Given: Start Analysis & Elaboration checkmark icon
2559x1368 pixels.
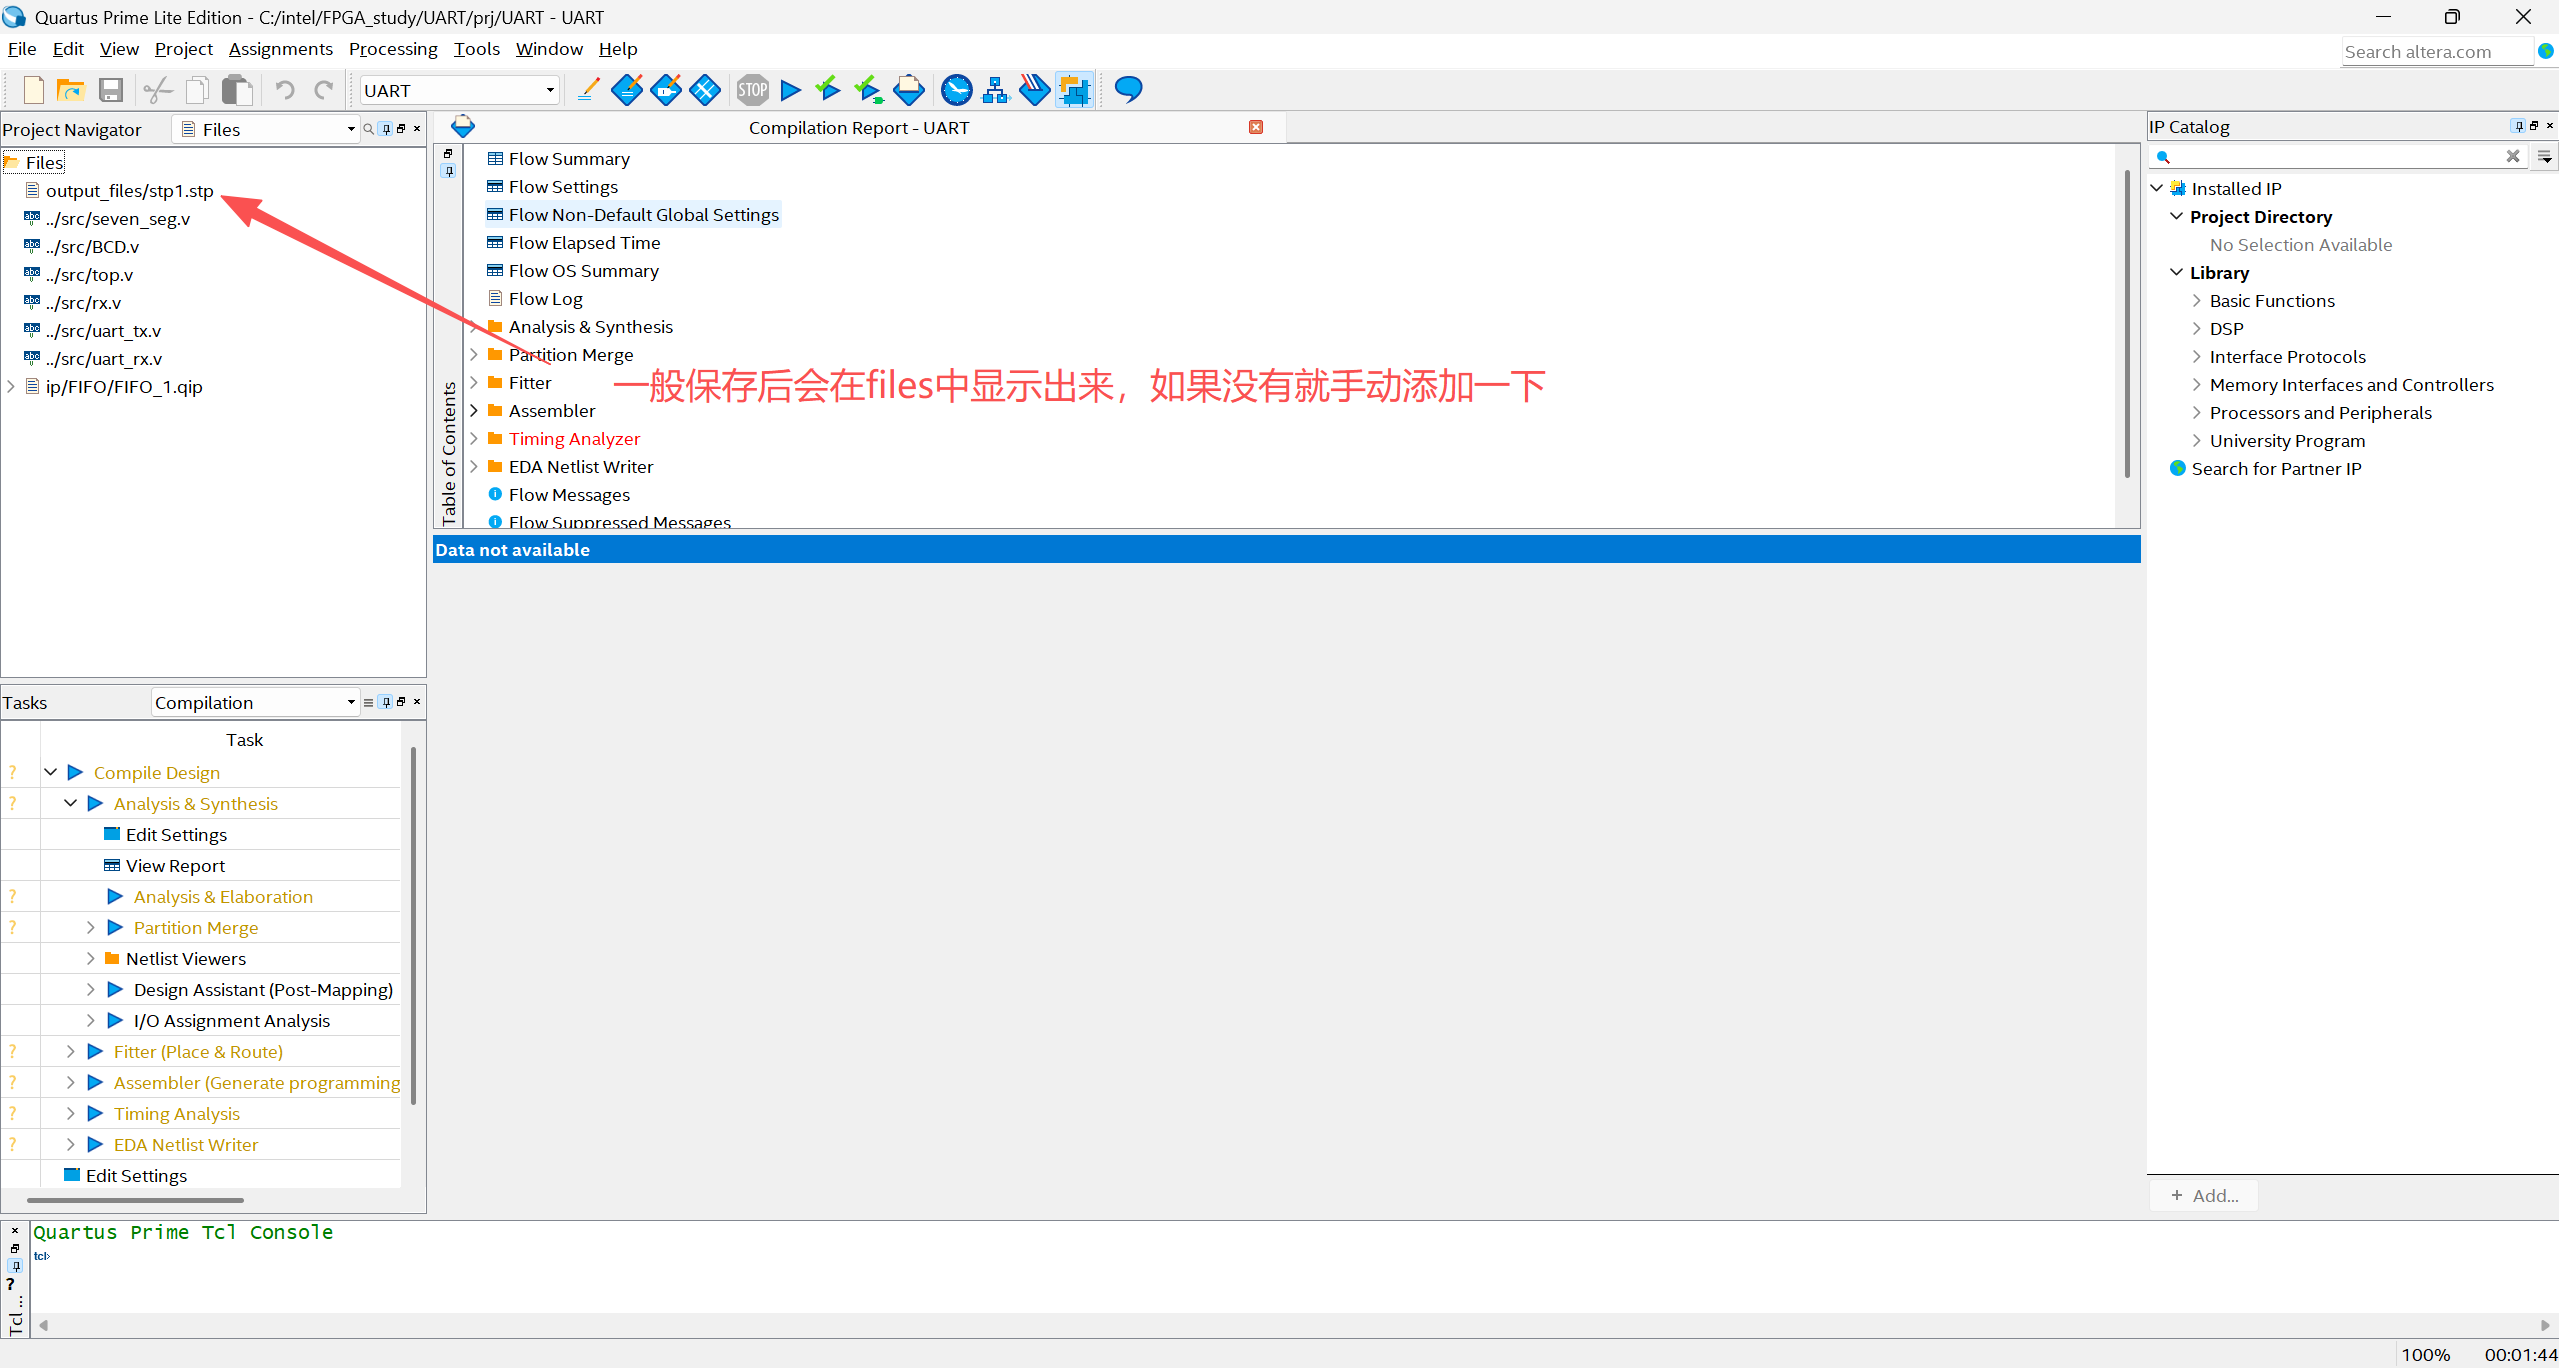Looking at the screenshot, I should (x=828, y=90).
